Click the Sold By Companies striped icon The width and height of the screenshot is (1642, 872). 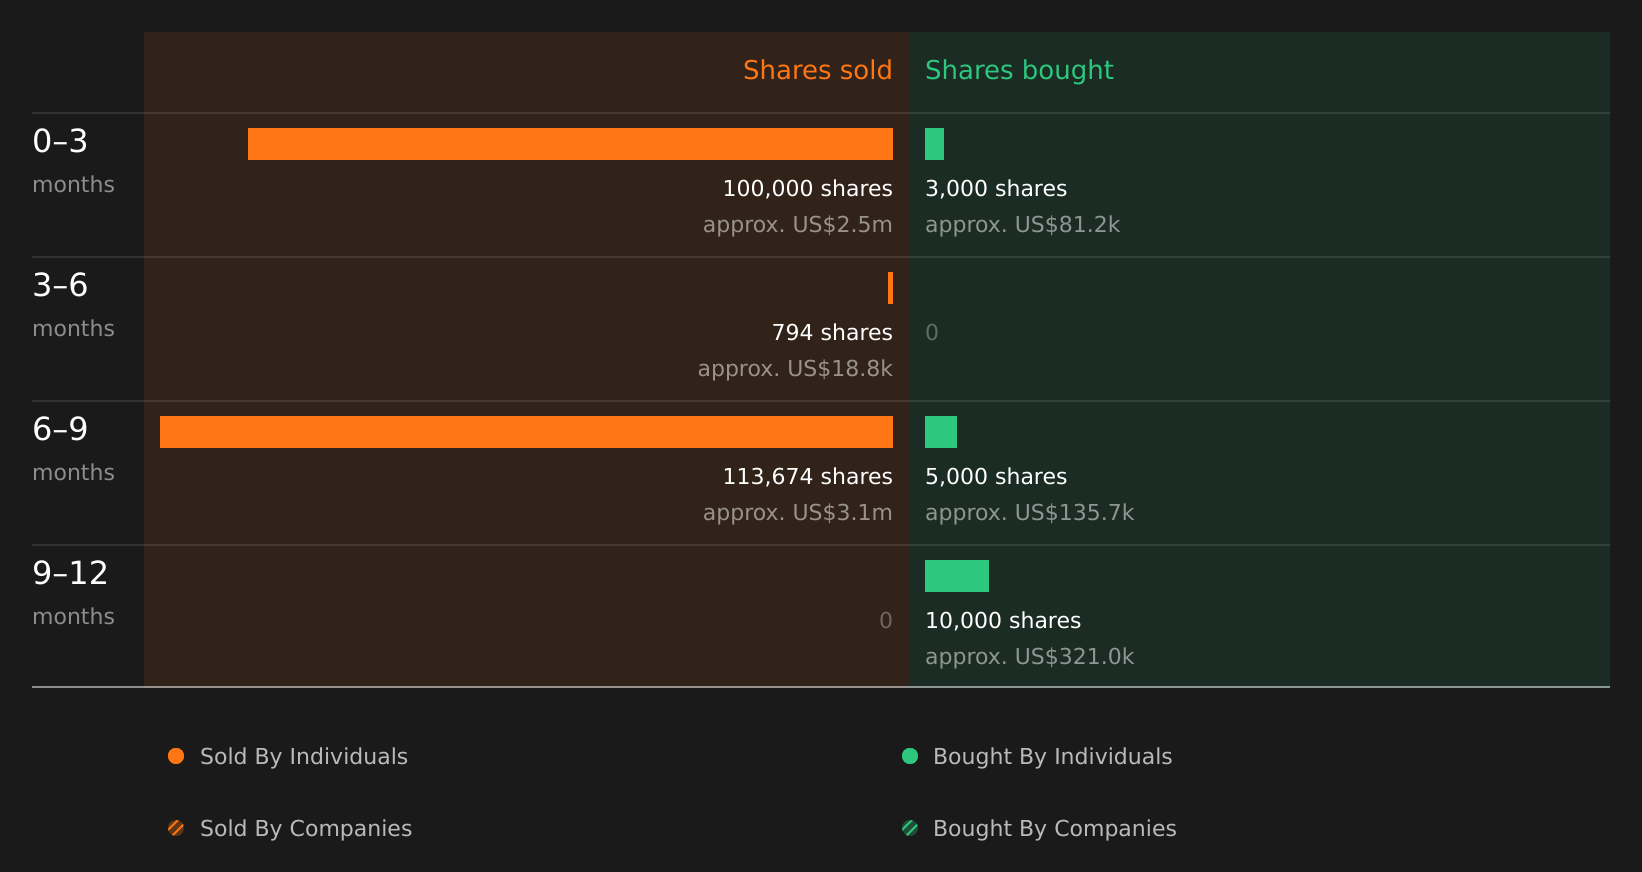coord(176,828)
